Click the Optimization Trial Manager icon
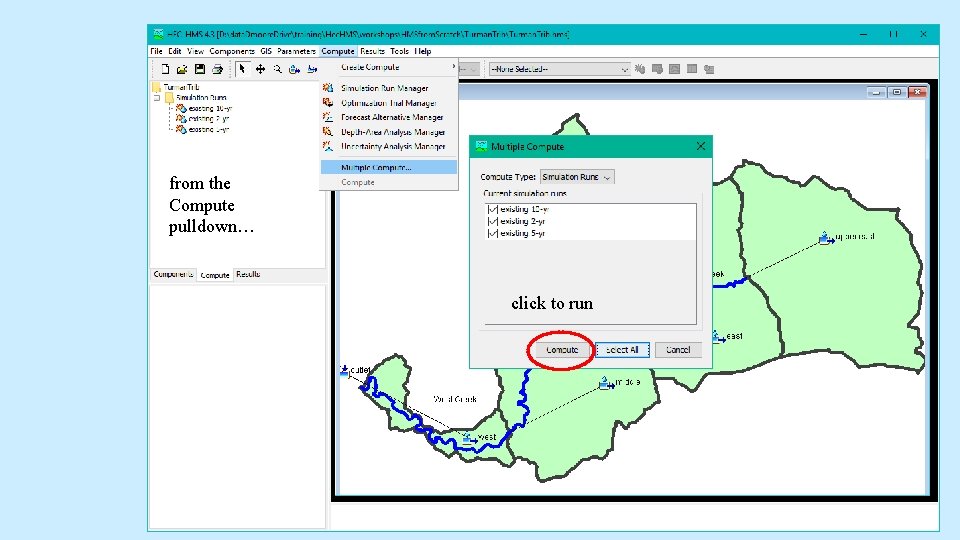 coord(328,103)
